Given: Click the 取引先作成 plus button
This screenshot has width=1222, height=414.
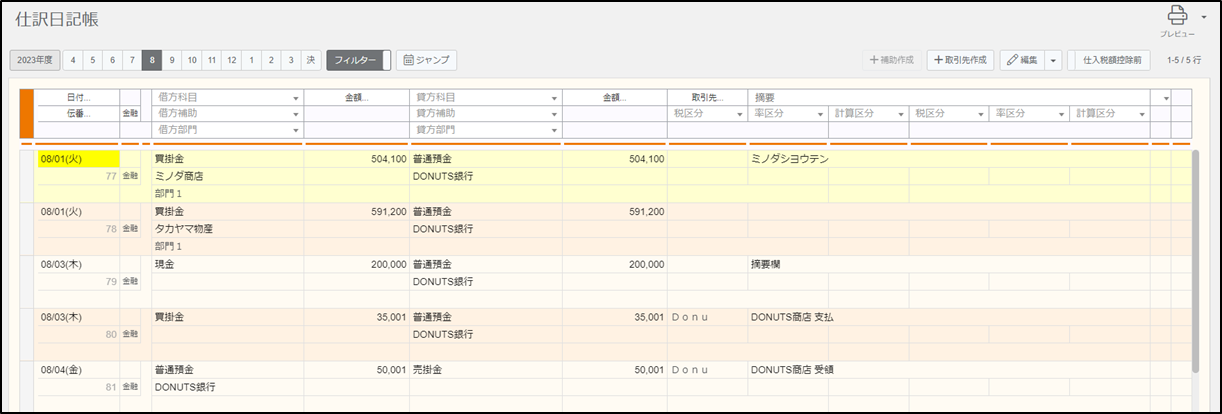Looking at the screenshot, I should point(959,61).
